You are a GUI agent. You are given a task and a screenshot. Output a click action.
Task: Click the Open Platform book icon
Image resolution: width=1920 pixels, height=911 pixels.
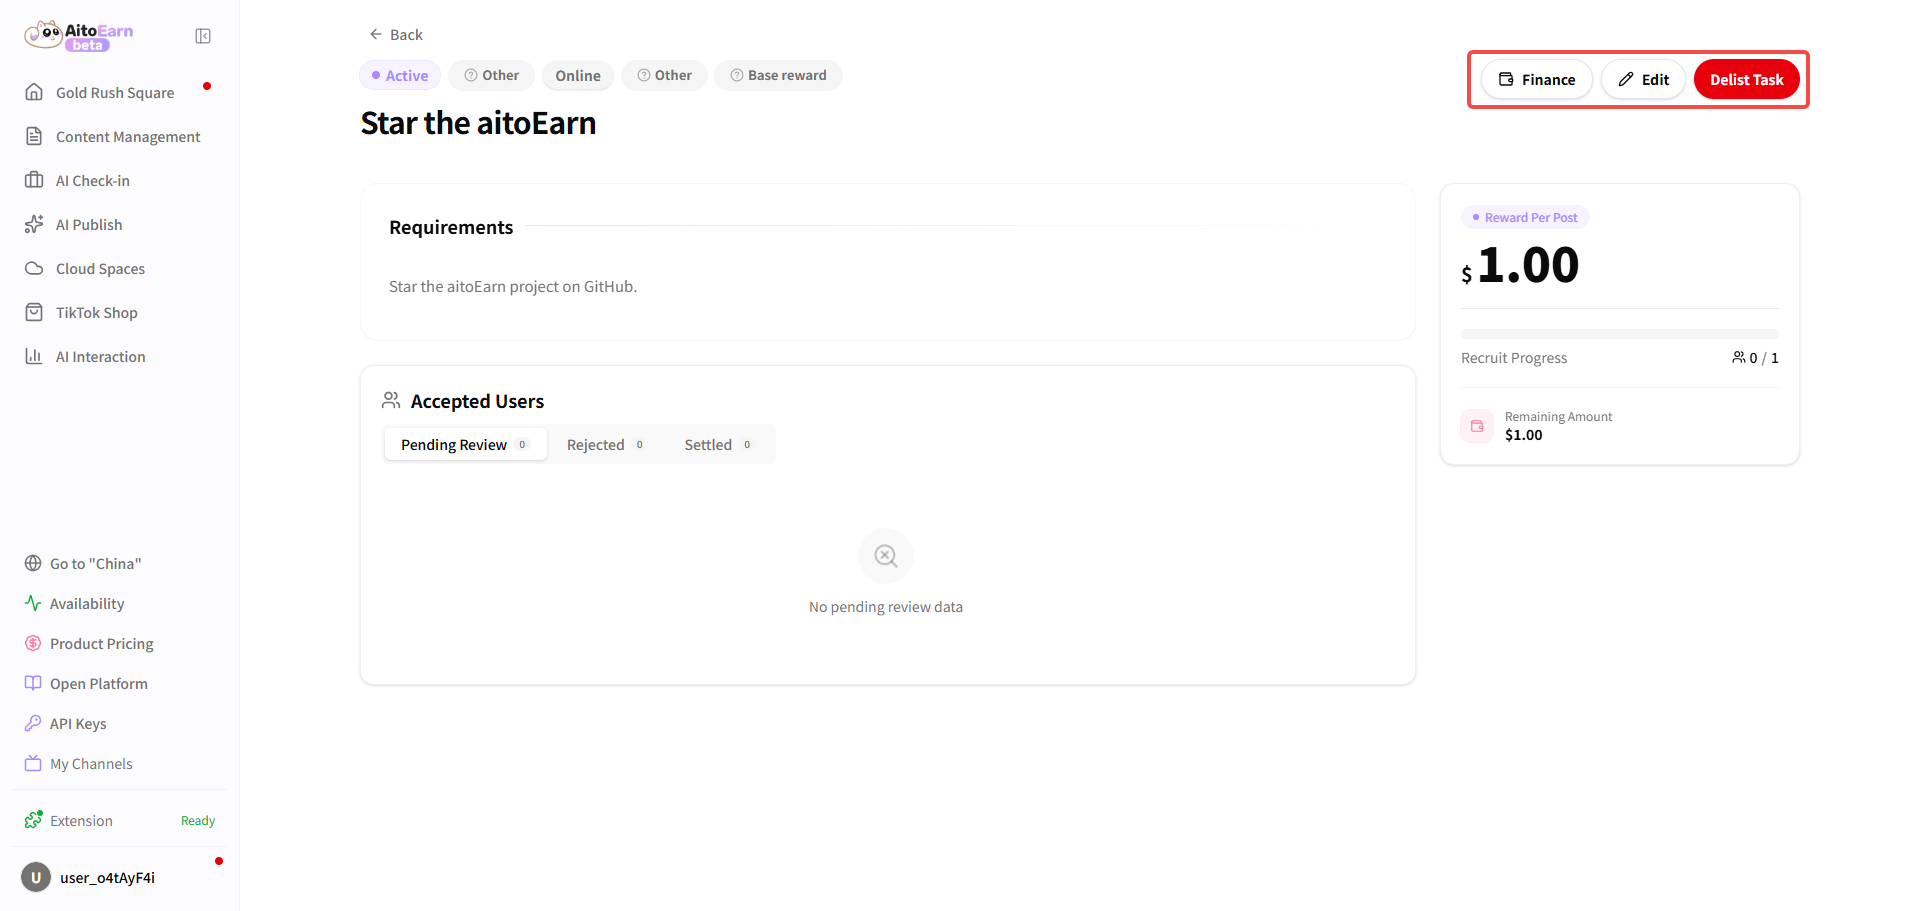[33, 683]
